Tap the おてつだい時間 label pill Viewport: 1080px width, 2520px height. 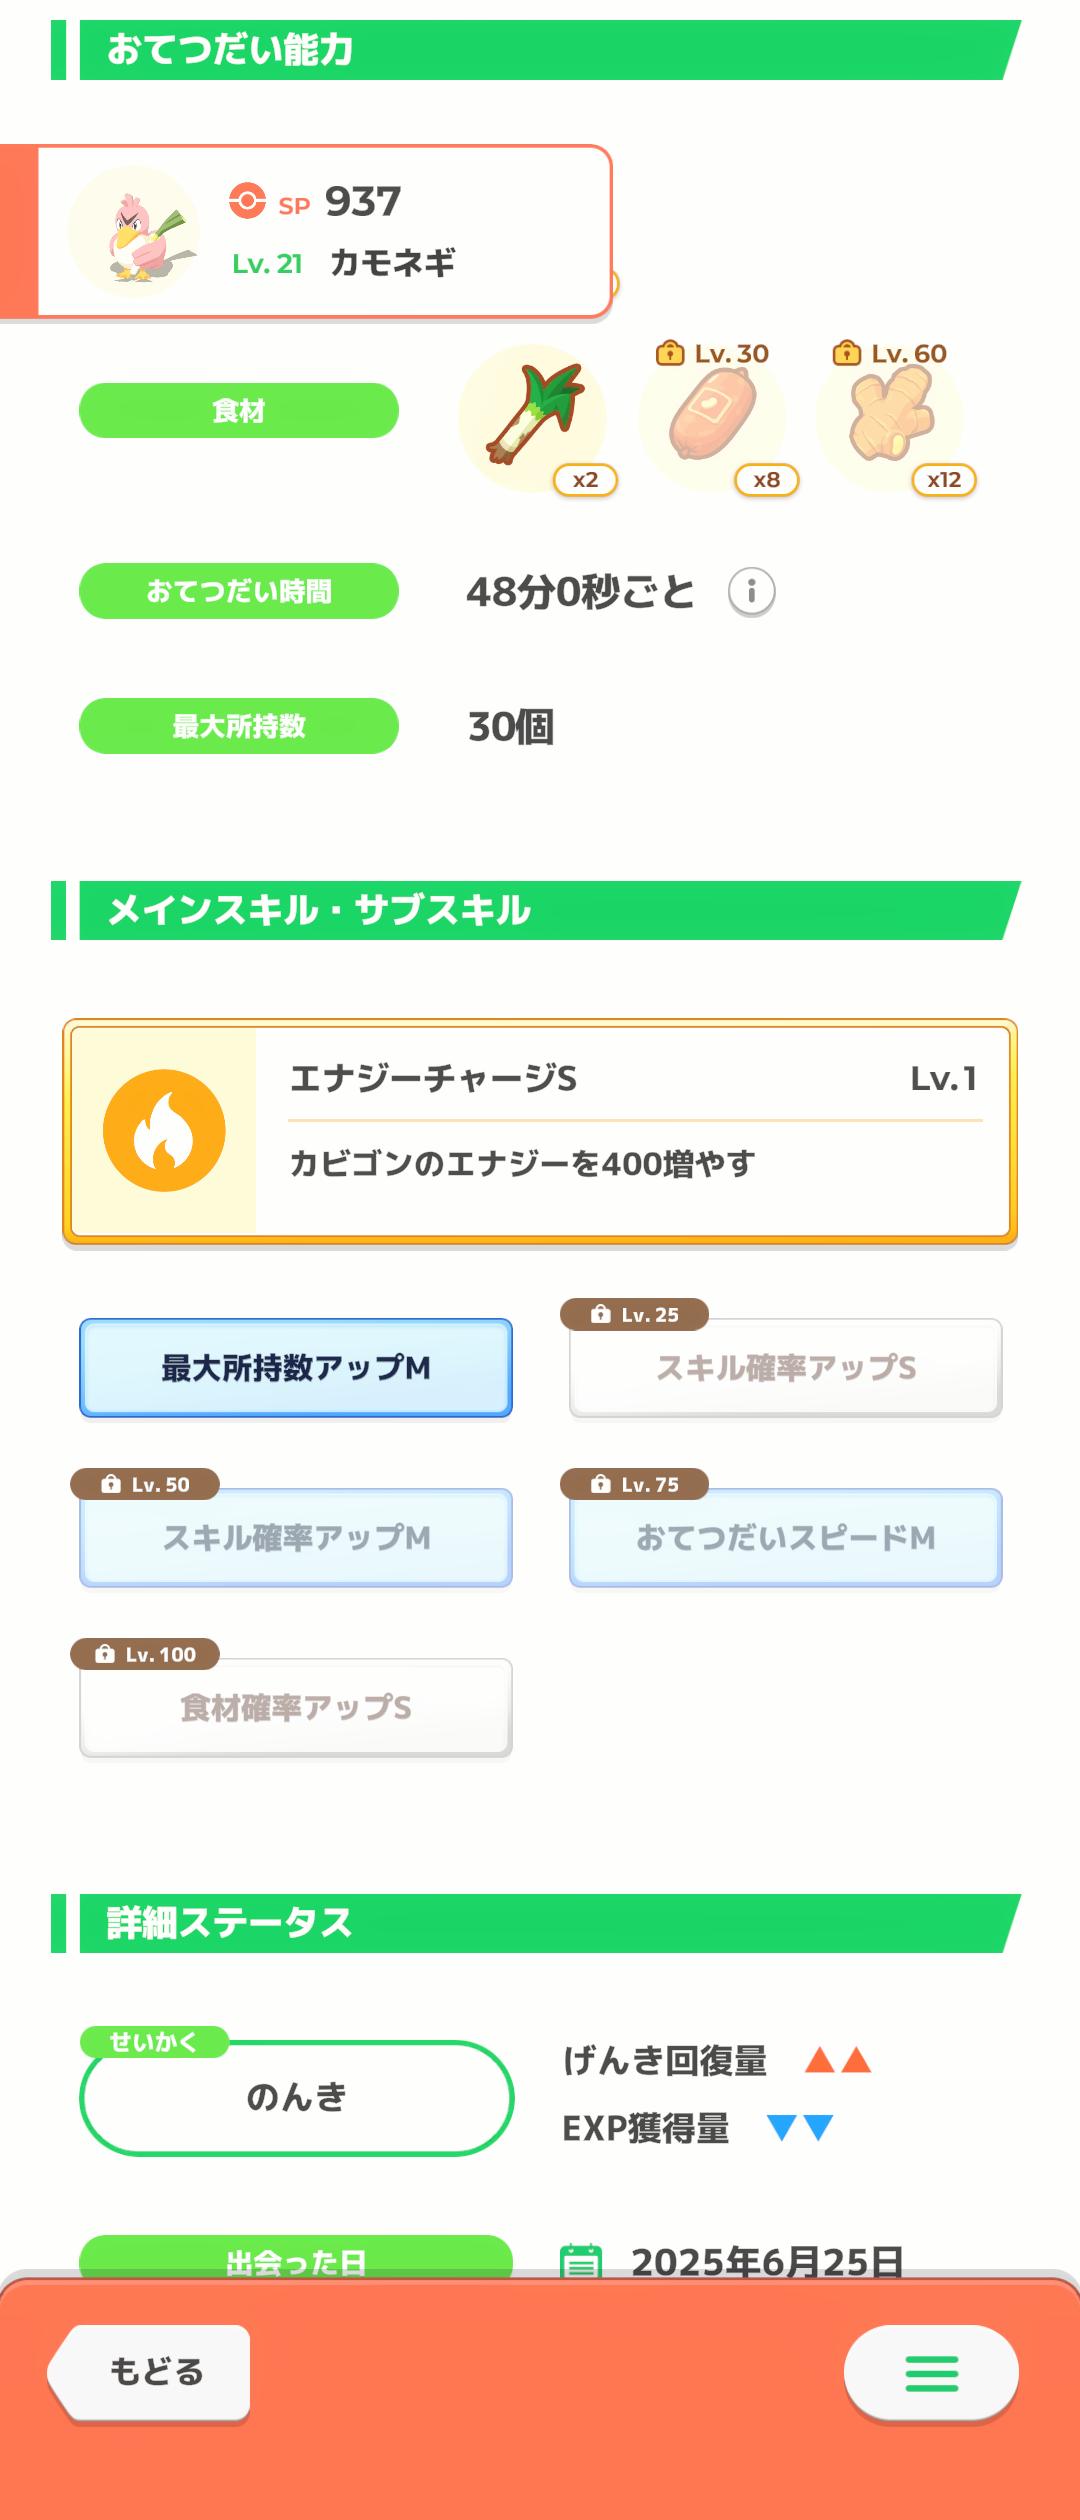pos(239,591)
